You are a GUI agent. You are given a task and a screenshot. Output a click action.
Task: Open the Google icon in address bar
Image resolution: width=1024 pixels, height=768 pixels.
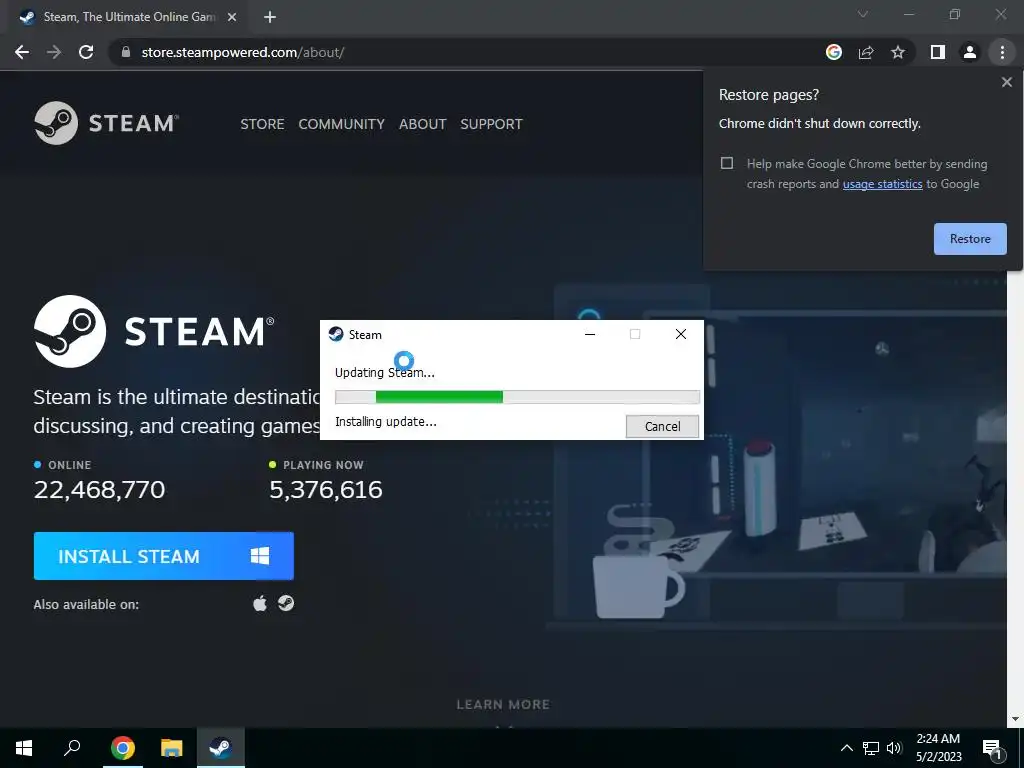833,52
